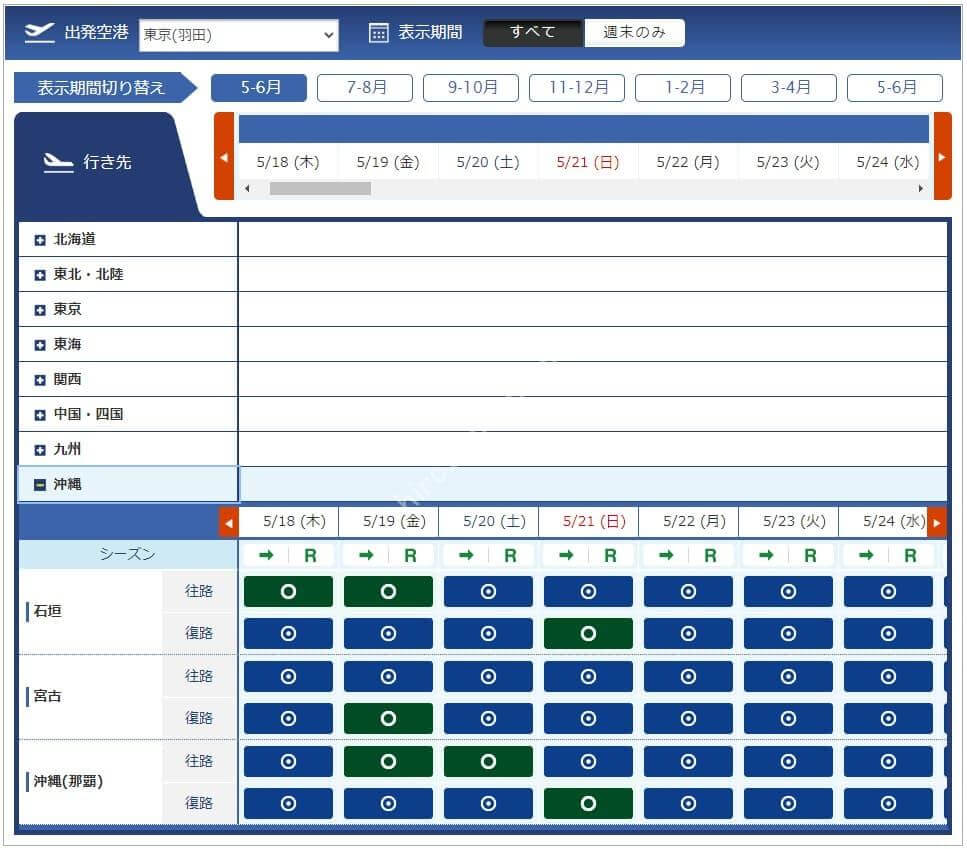The width and height of the screenshot is (967, 849).
Task: Select 石垣 復路 availability on 5/23
Action: (x=788, y=634)
